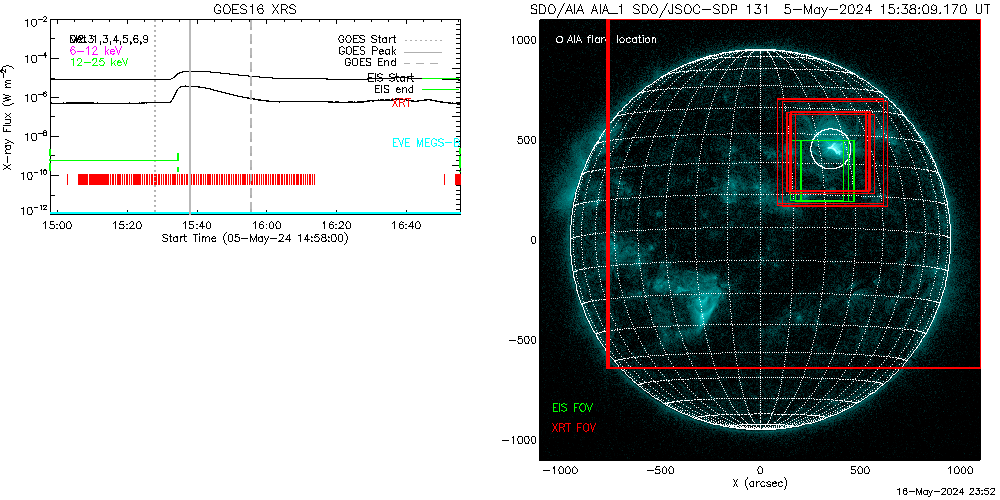The height and width of the screenshot is (500, 1000).
Task: Select the green 12-25 keV label
Action: point(99,62)
